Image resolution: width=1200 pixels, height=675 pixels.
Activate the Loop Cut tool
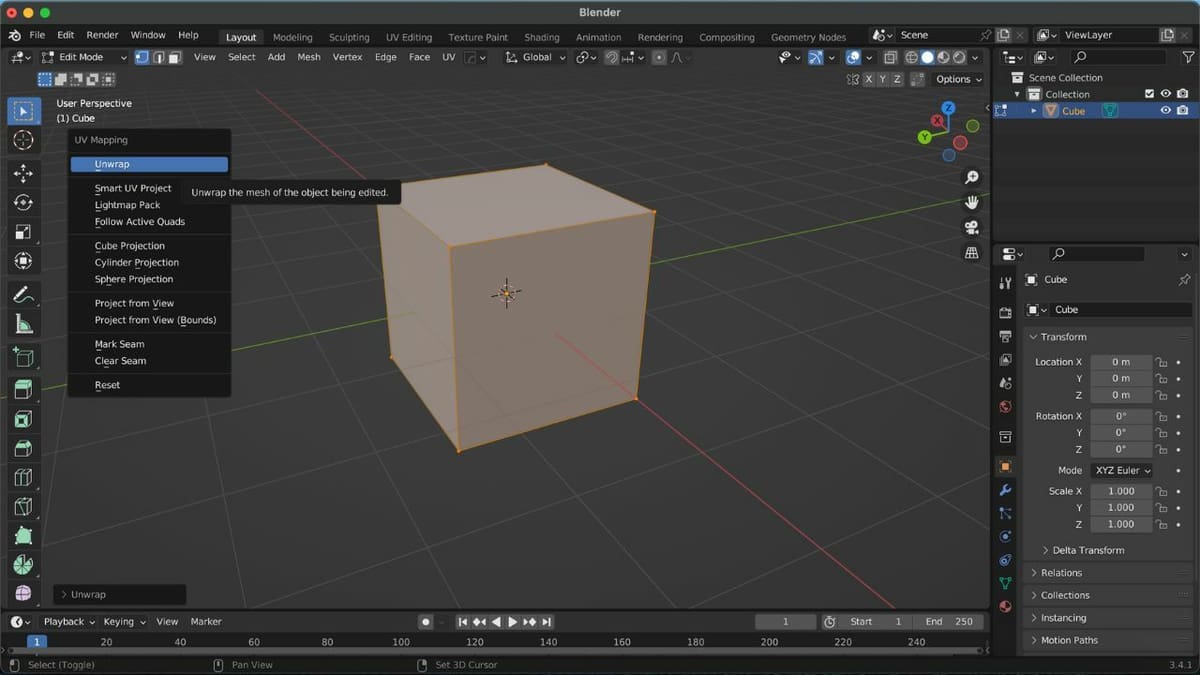point(23,477)
